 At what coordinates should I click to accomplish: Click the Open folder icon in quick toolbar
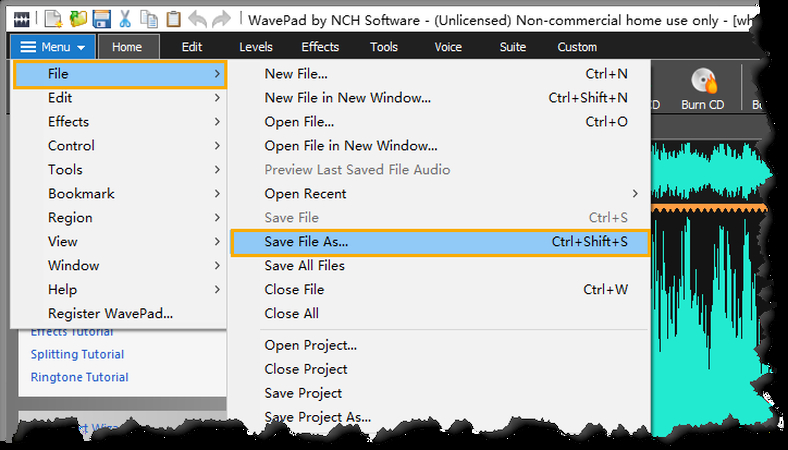[x=77, y=18]
